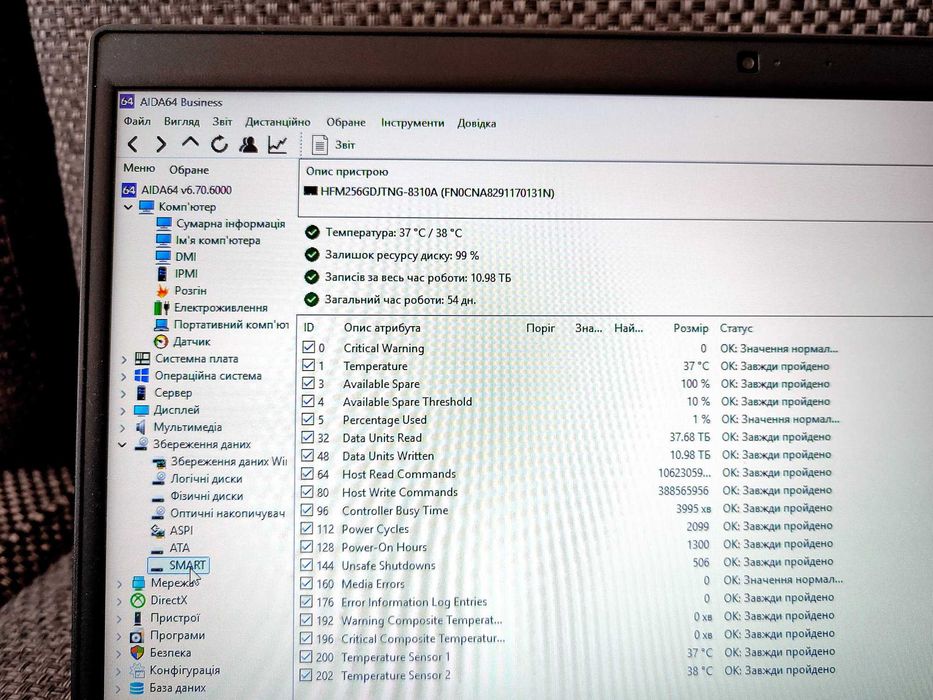Click the Програми software icon
Viewport: 933px width, 700px height.
tap(137, 636)
